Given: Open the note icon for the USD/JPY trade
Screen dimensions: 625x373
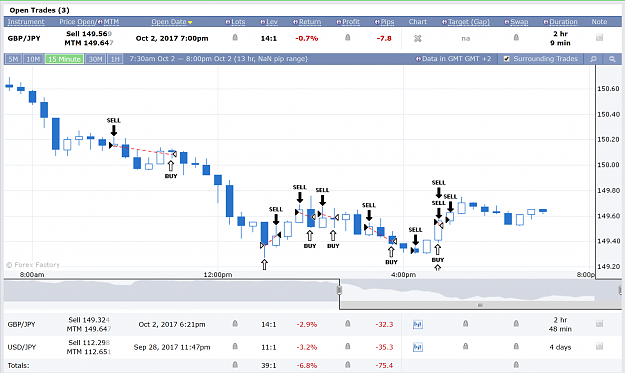Looking at the screenshot, I should (x=599, y=346).
